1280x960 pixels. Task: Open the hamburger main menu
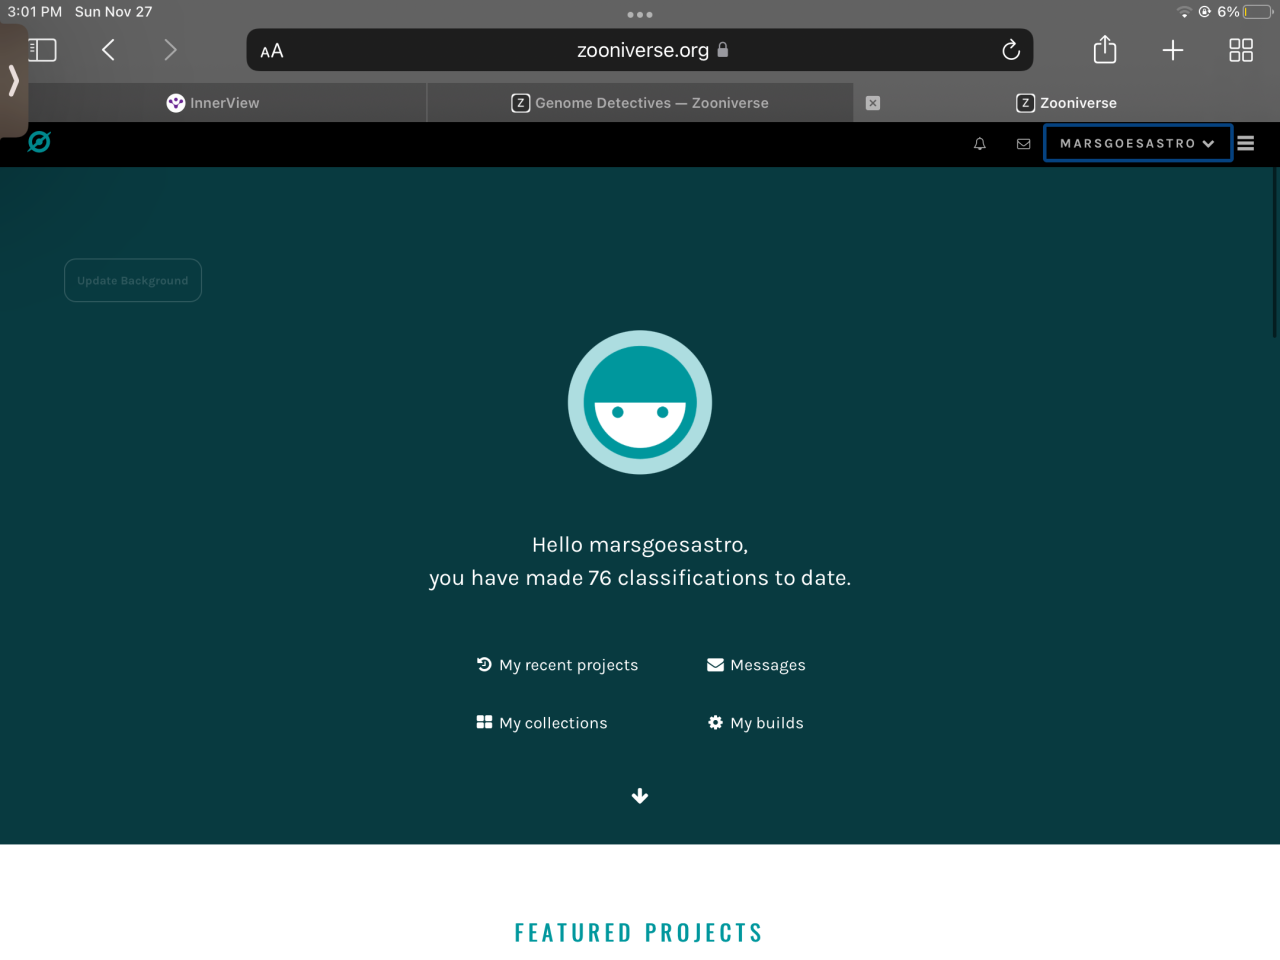click(1246, 143)
